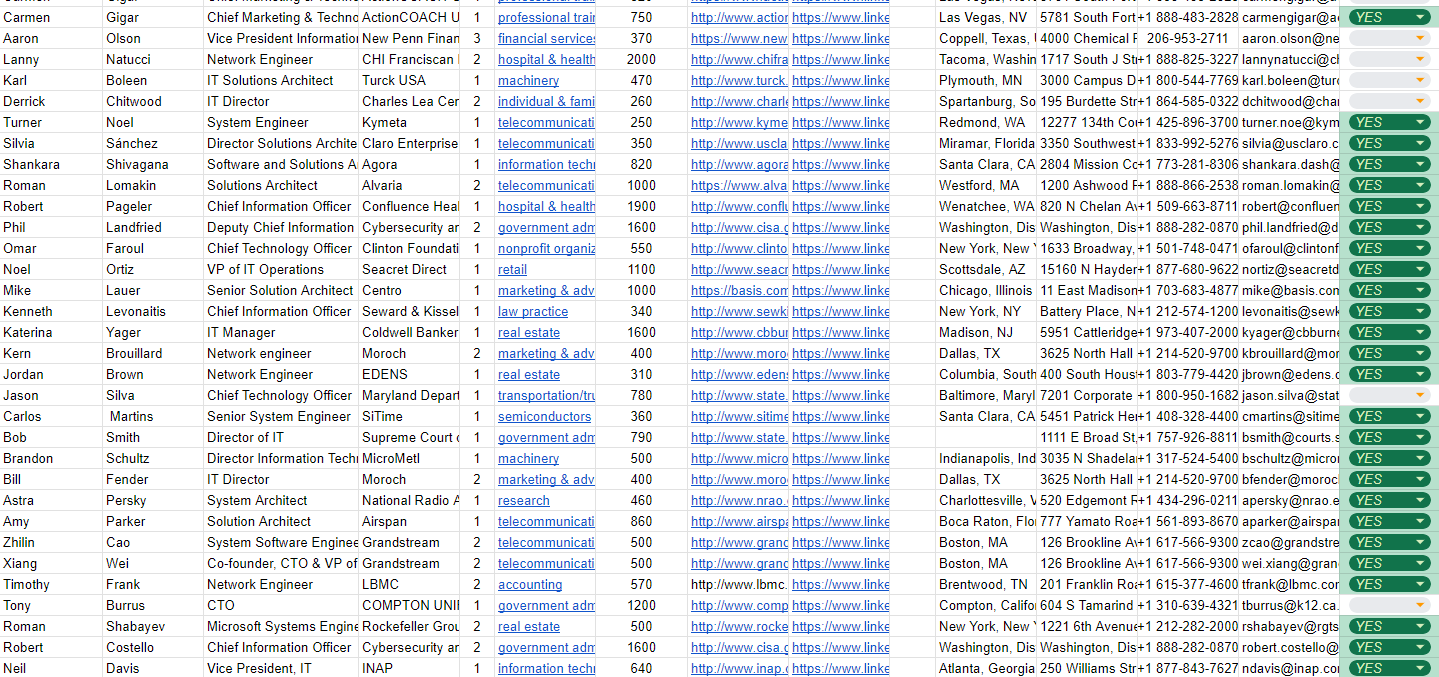Viewport: 1439px width, 677px height.
Task: Select the last name cell 'Chitwood'
Action: pos(153,101)
